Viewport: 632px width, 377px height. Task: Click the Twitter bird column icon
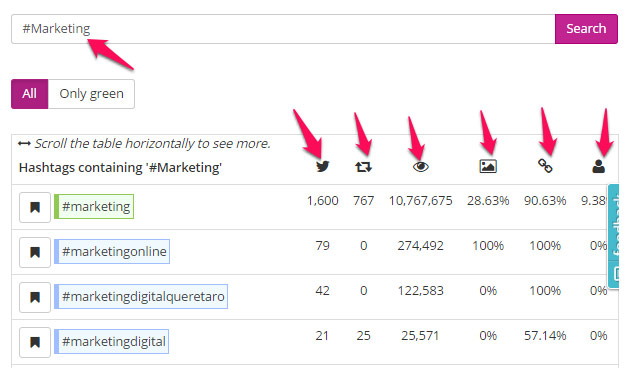[322, 166]
